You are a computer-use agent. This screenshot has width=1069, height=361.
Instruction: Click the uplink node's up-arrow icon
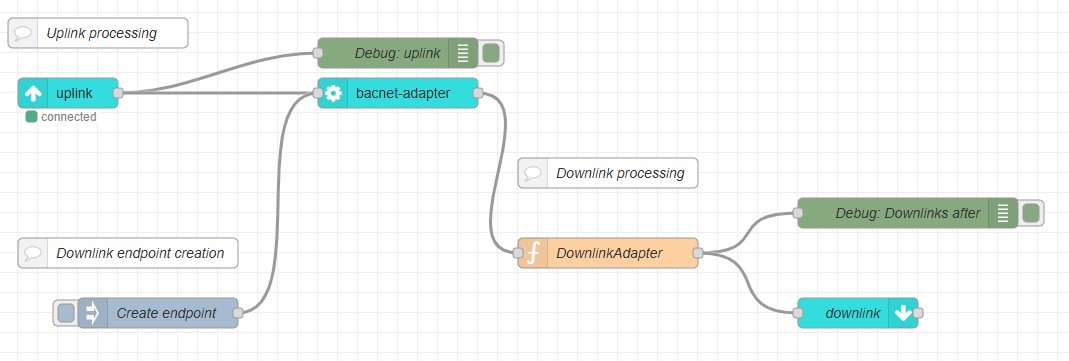(33, 93)
